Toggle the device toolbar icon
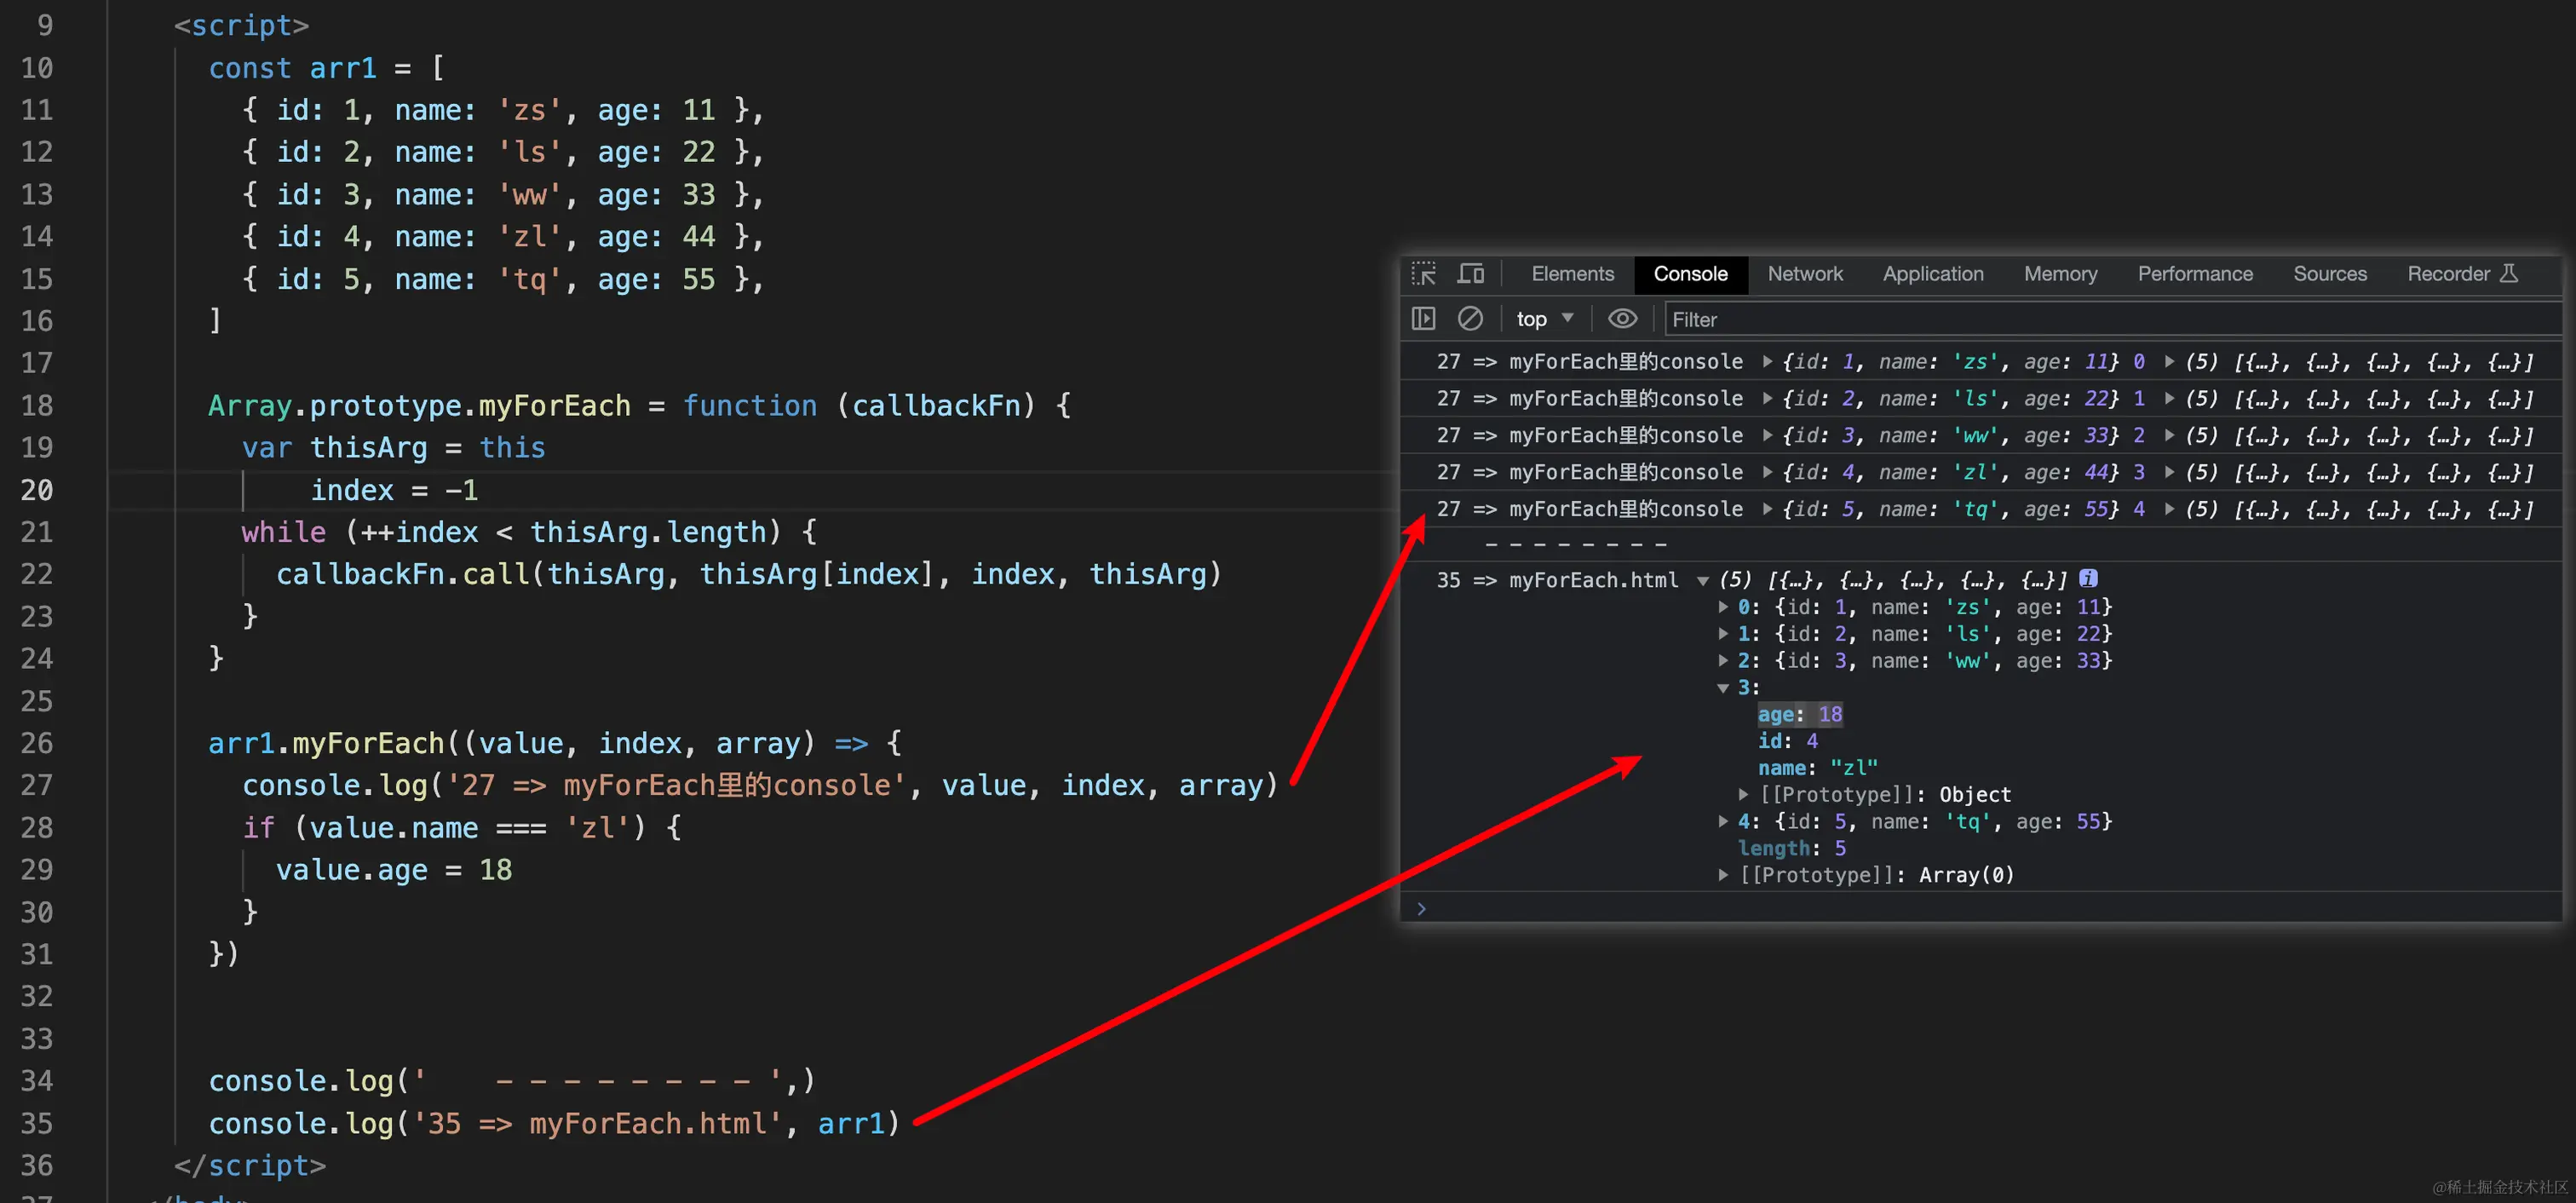 (x=1471, y=274)
